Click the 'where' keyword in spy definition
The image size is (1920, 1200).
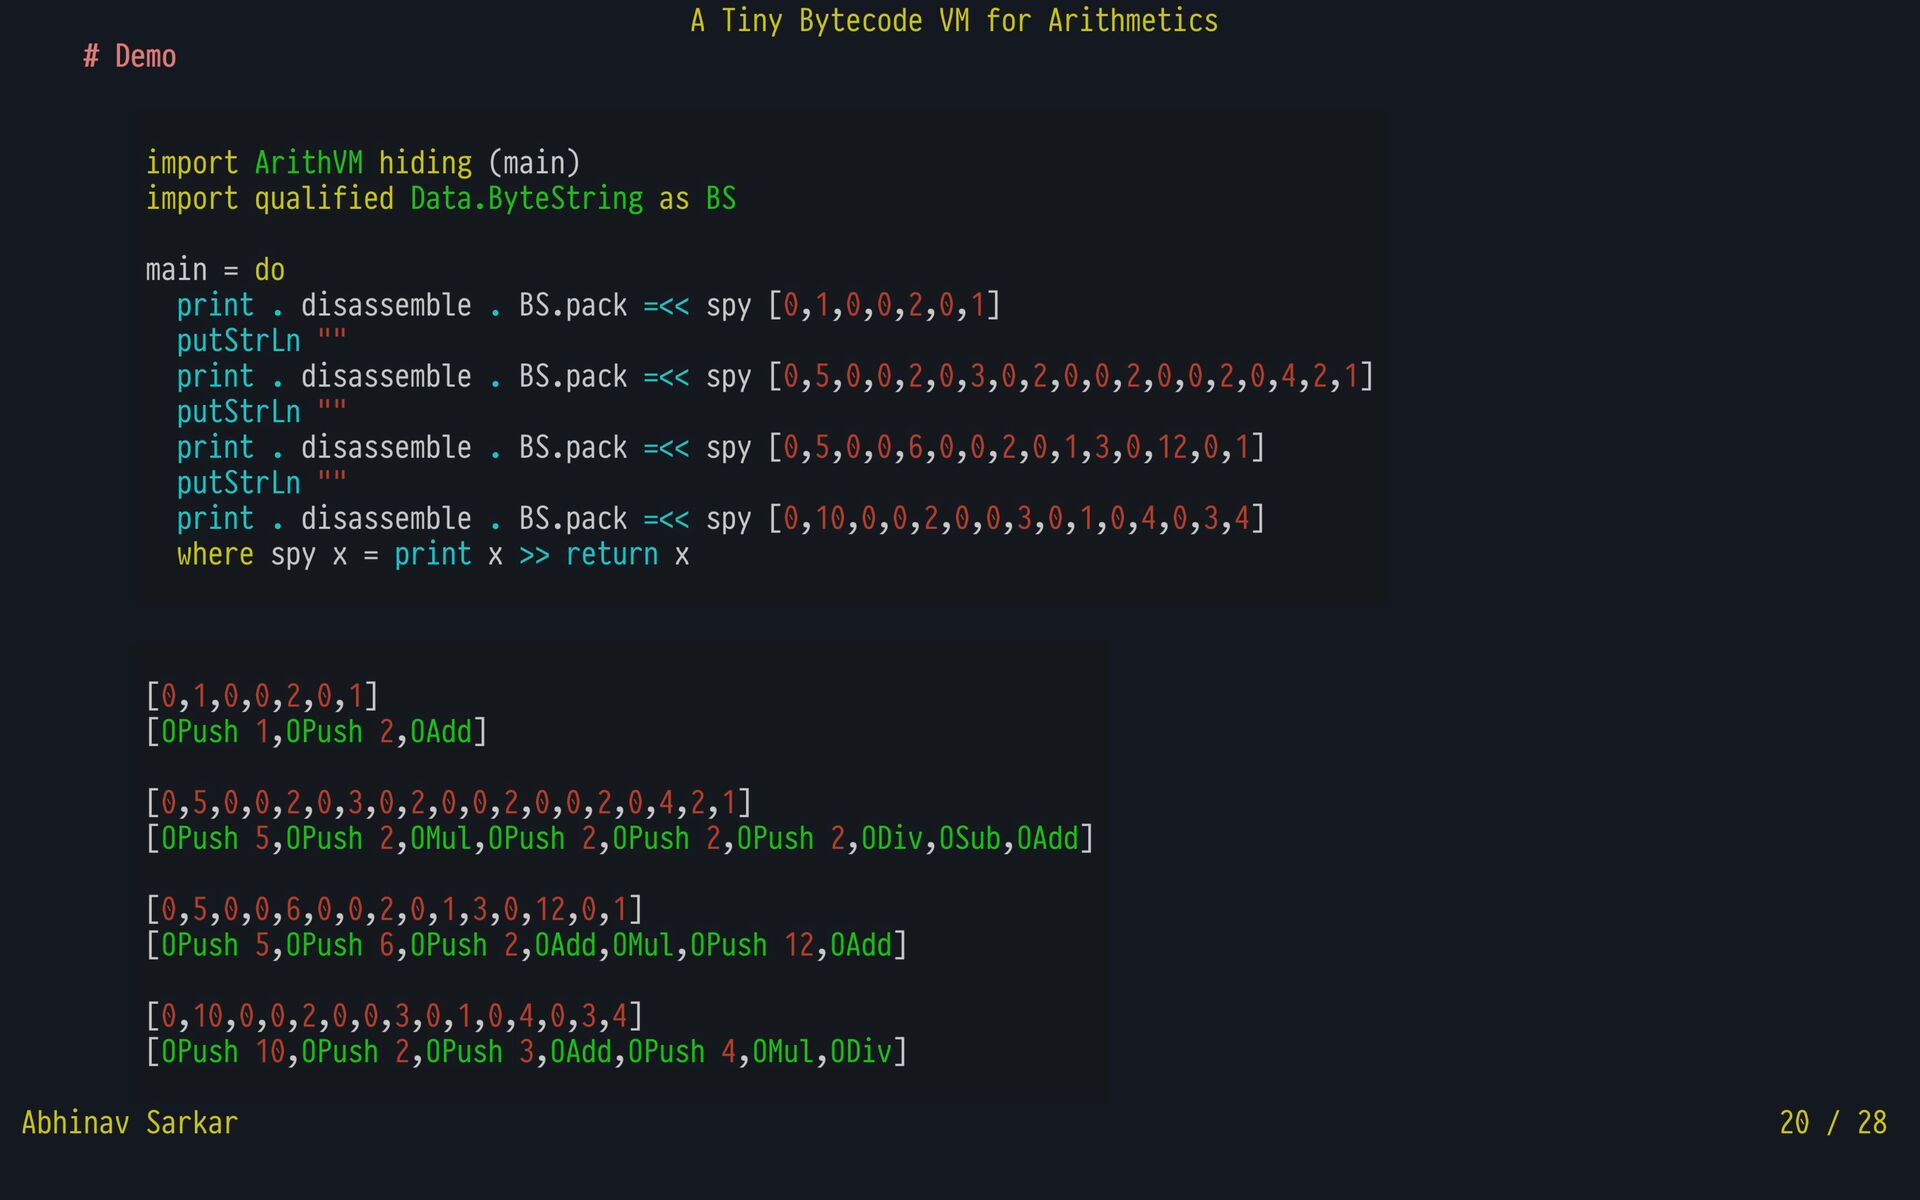pyautogui.click(x=215, y=555)
